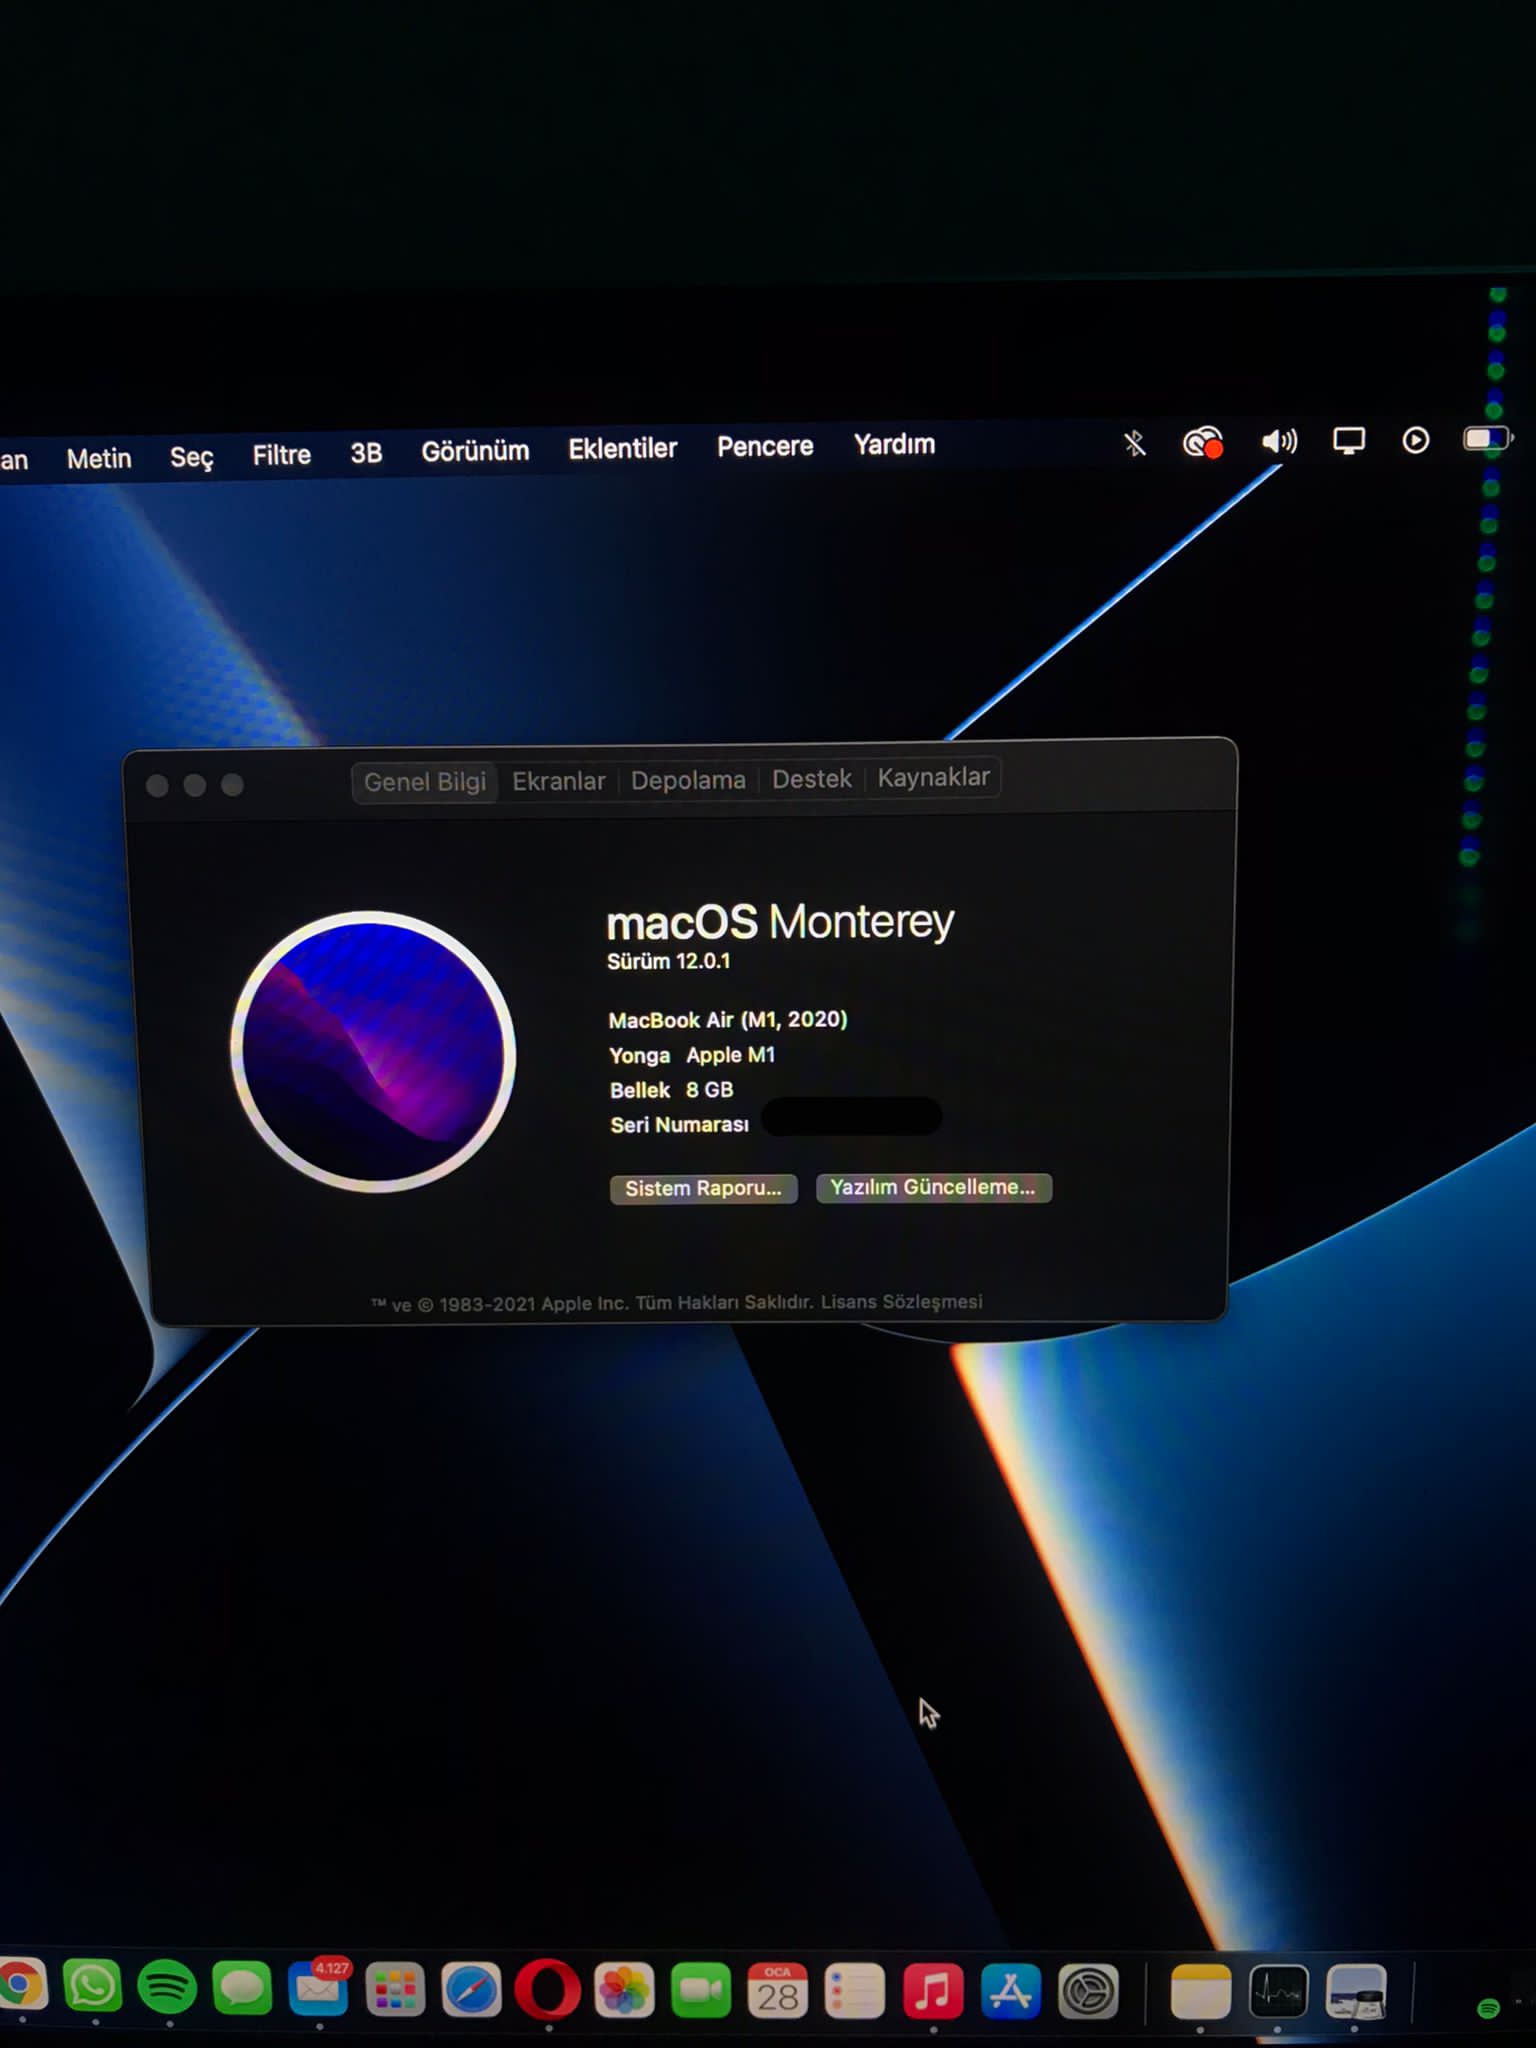Open the Filtre menu
The height and width of the screenshot is (2048, 1536).
coord(281,455)
